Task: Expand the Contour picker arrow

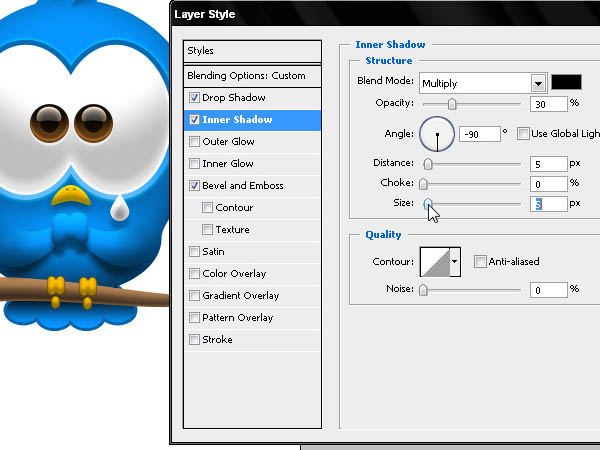Action: click(455, 262)
